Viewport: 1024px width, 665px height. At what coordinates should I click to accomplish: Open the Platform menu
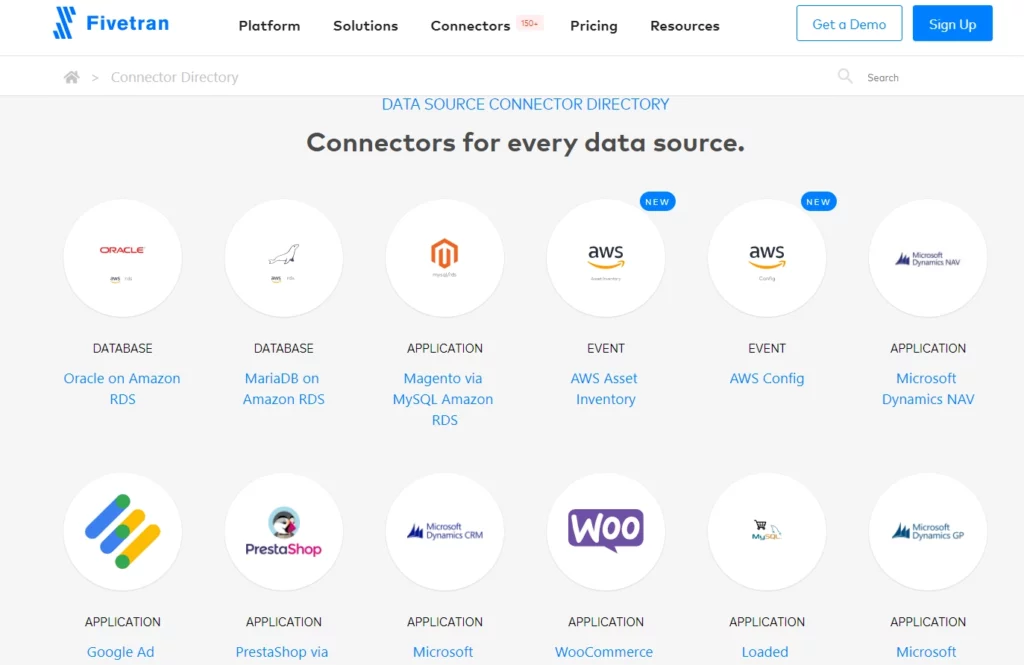(x=269, y=25)
